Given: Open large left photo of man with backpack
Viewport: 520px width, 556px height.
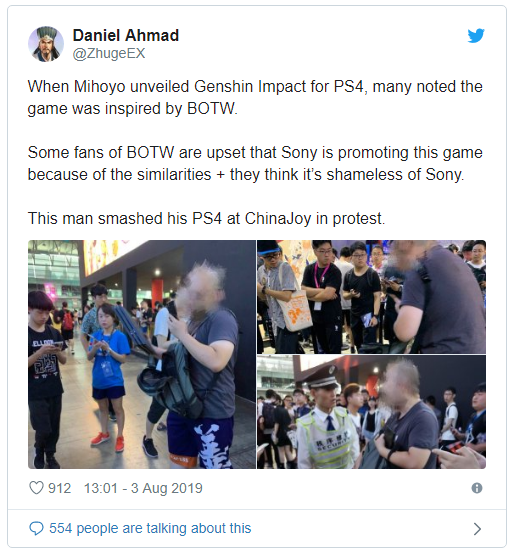Looking at the screenshot, I should click(142, 355).
